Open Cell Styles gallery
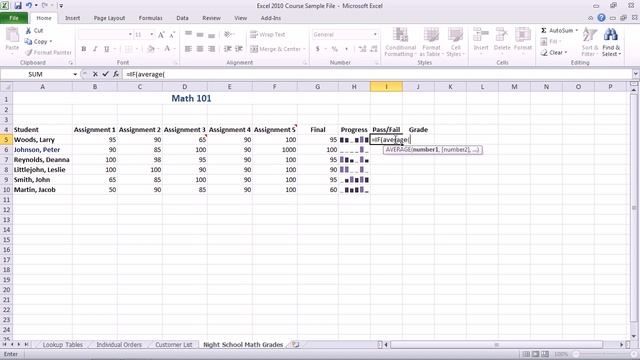This screenshot has height=360, width=640. pyautogui.click(x=455, y=42)
